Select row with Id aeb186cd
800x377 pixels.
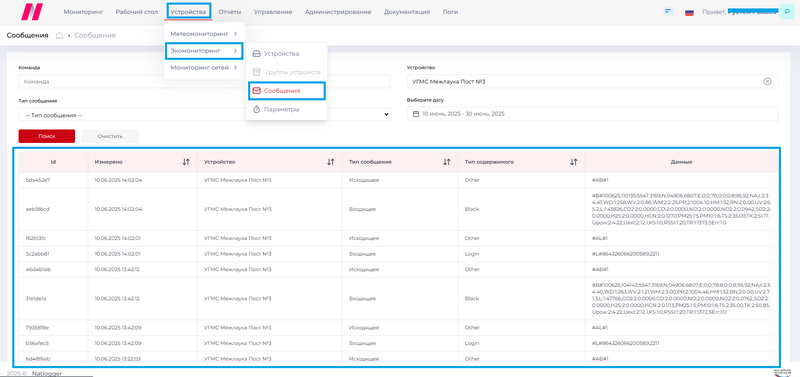pos(398,209)
